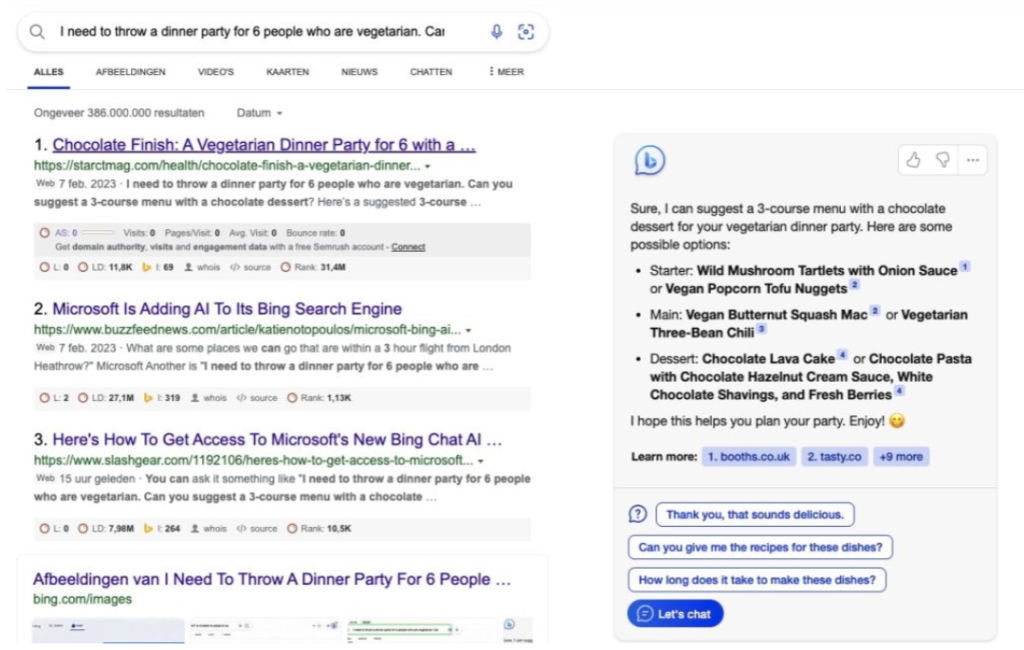This screenshot has height=650, width=1024.
Task: Click Rank 1,13K in buzzfeednews row
Action: click(319, 398)
